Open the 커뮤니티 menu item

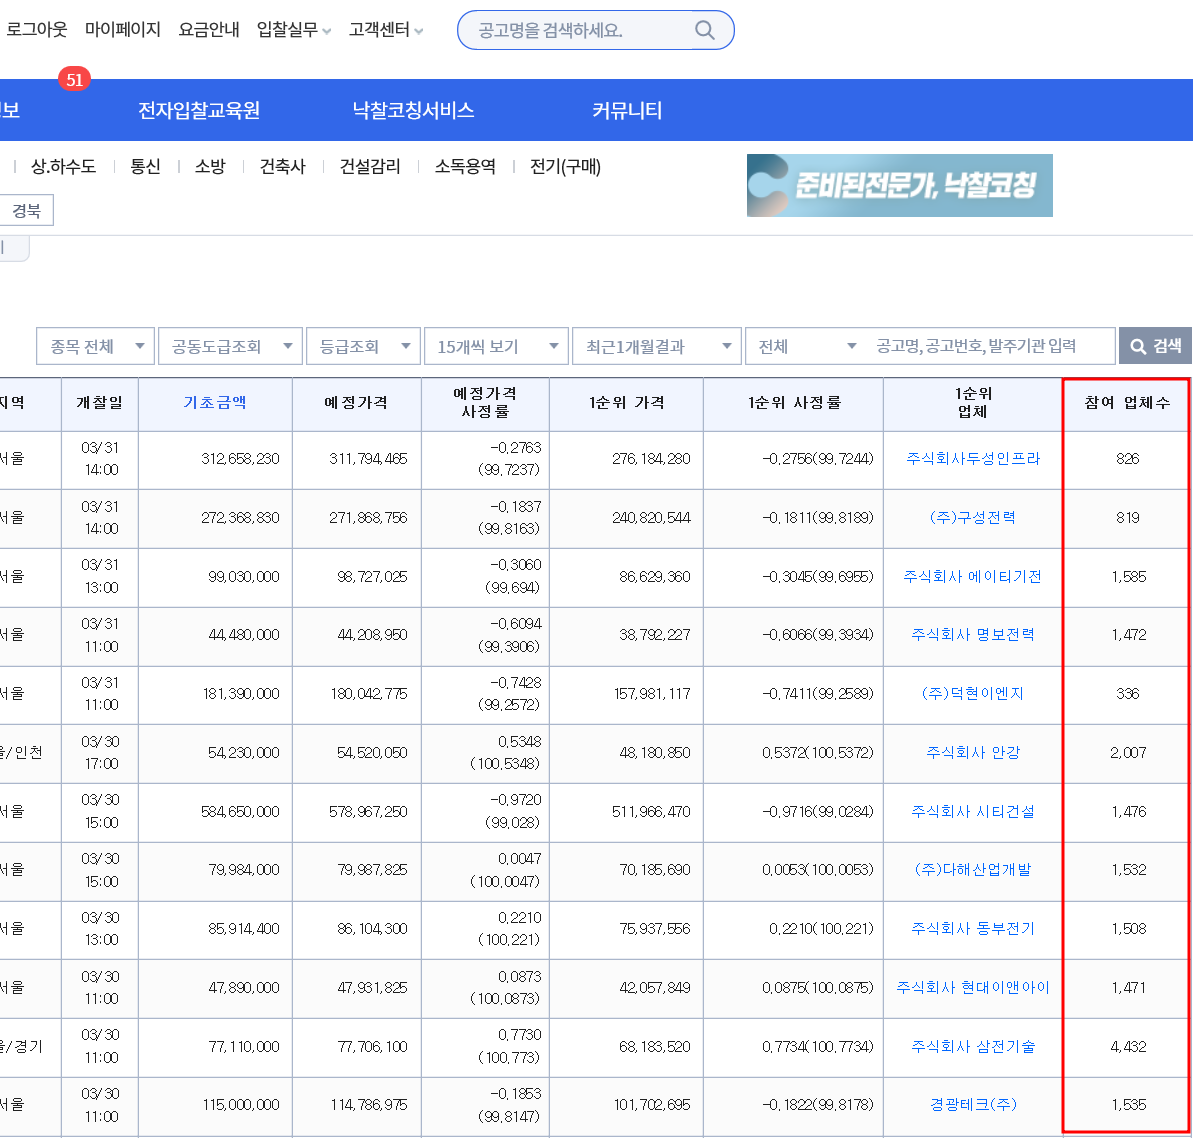pos(627,110)
